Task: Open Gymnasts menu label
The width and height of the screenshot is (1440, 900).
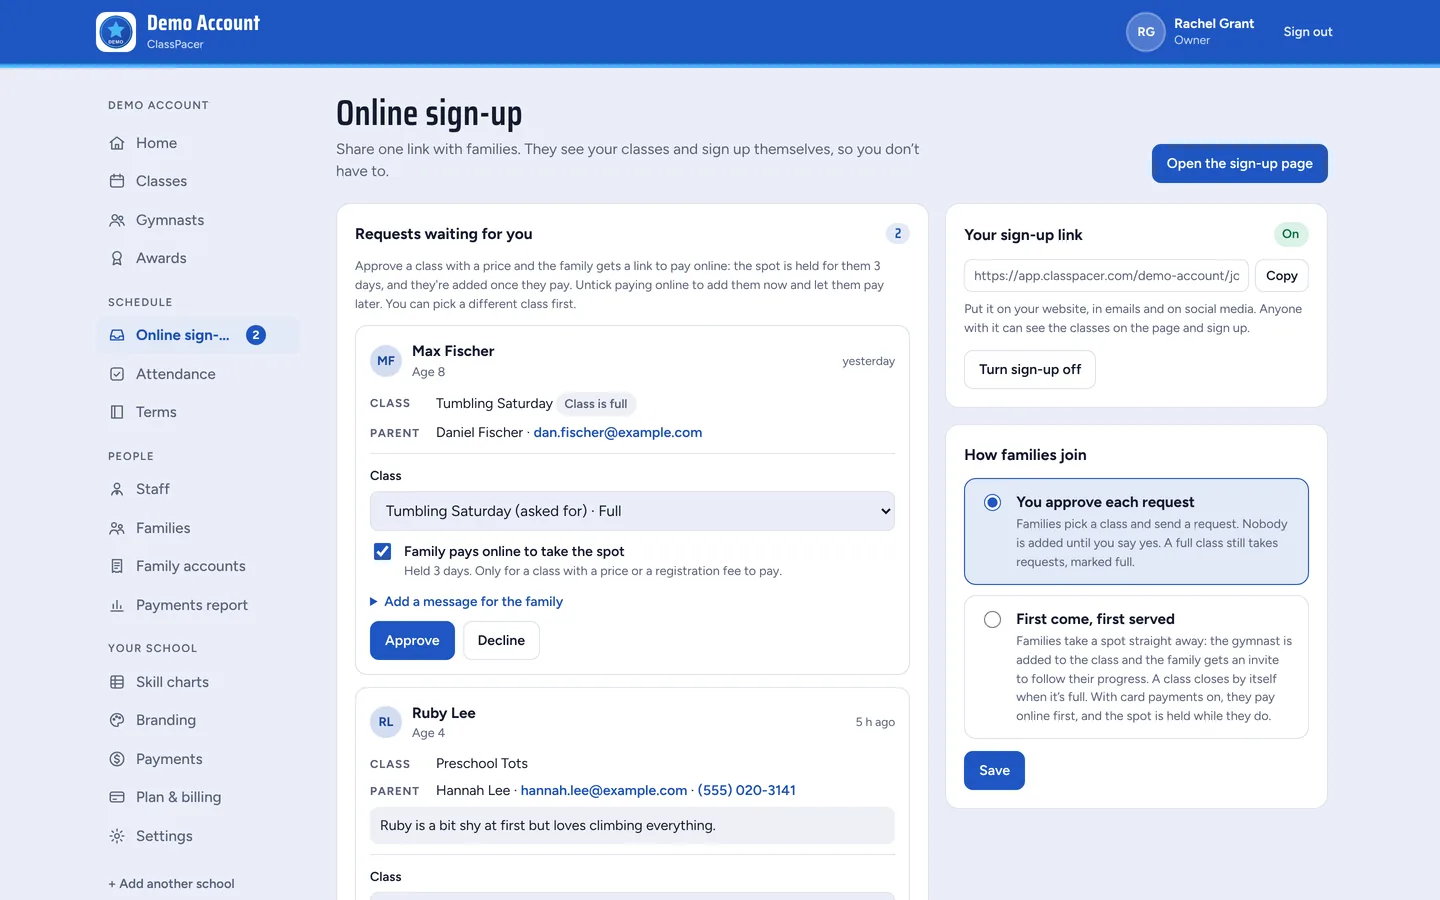Action: 170,220
